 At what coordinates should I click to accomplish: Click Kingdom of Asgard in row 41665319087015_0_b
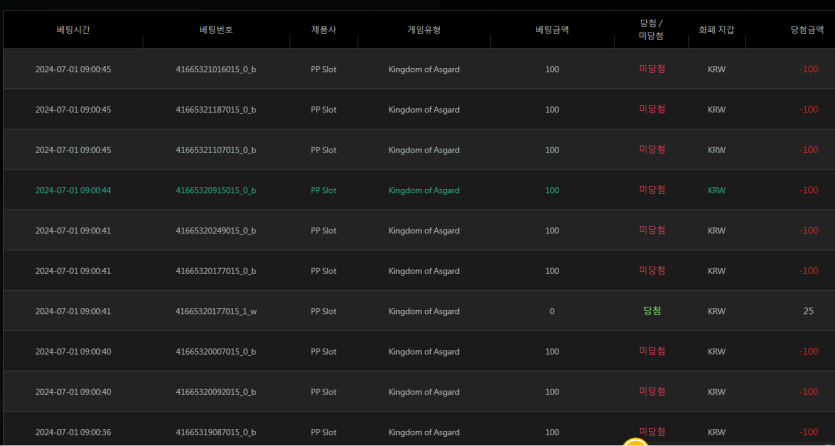[423, 432]
